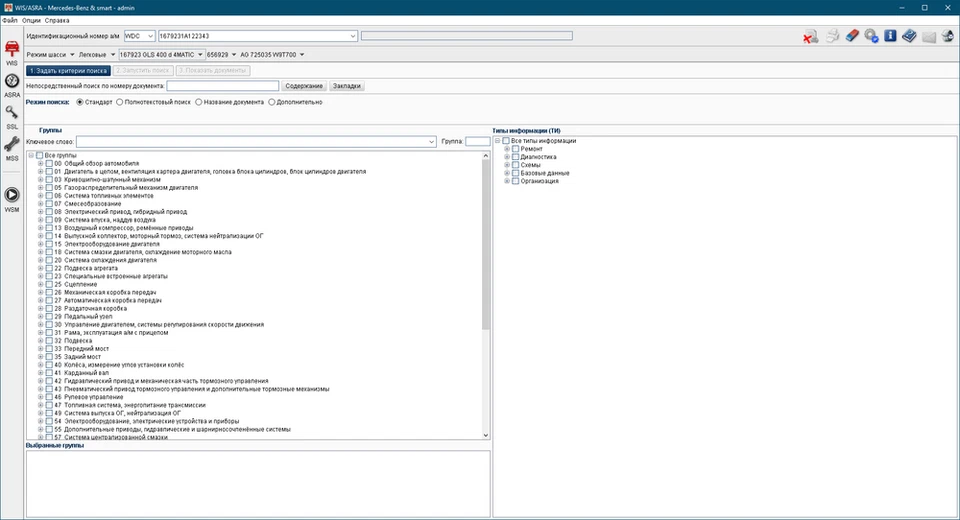Open the Справка menu
This screenshot has width=960, height=520.
pyautogui.click(x=58, y=20)
